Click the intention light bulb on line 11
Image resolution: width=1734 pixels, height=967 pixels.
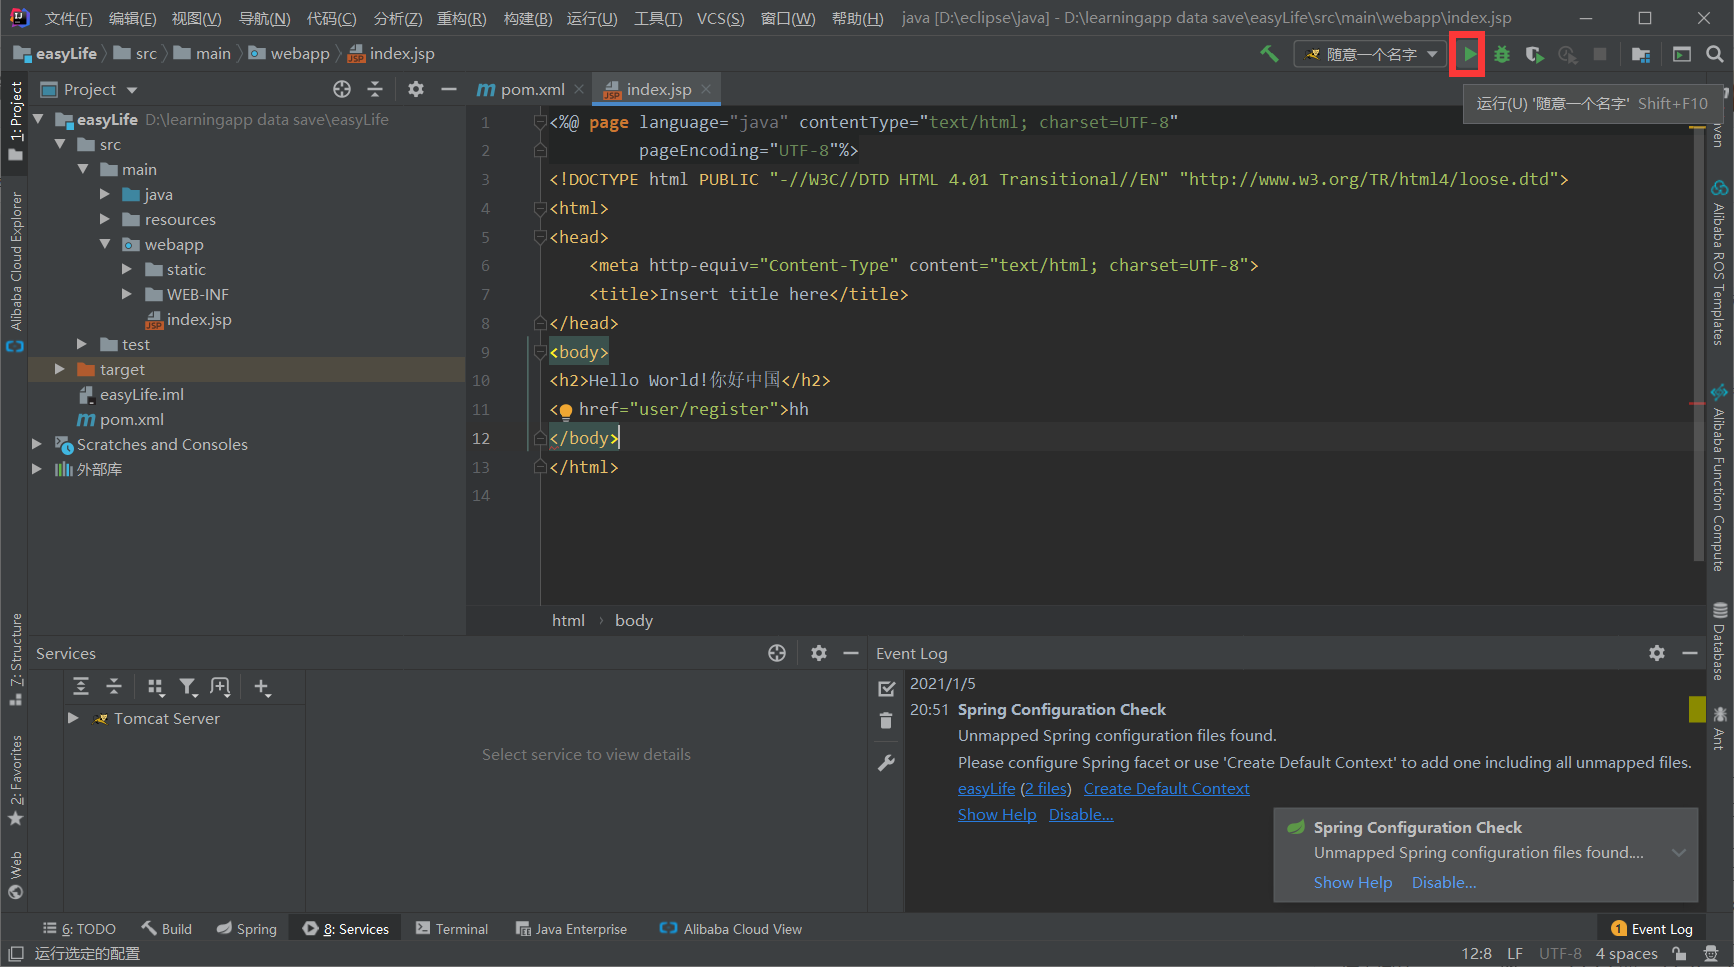565,410
